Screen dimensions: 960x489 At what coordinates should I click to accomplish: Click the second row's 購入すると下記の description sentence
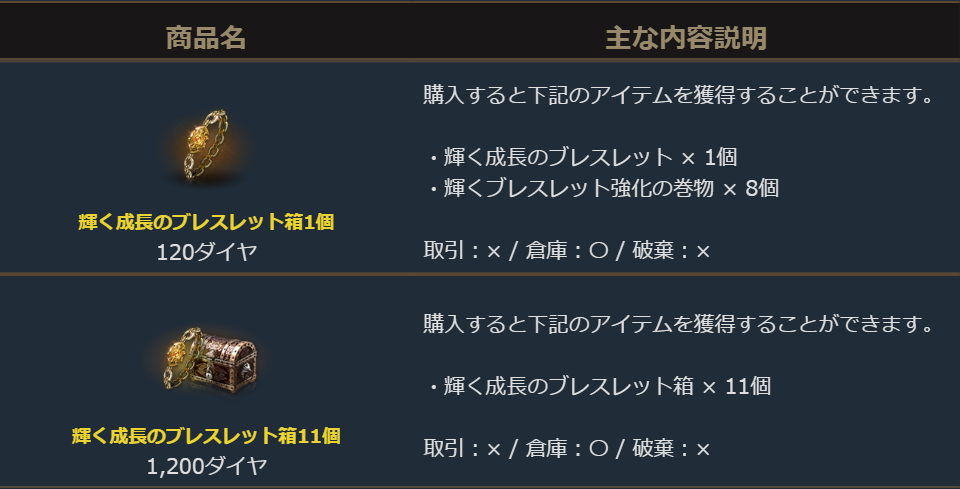pyautogui.click(x=678, y=325)
